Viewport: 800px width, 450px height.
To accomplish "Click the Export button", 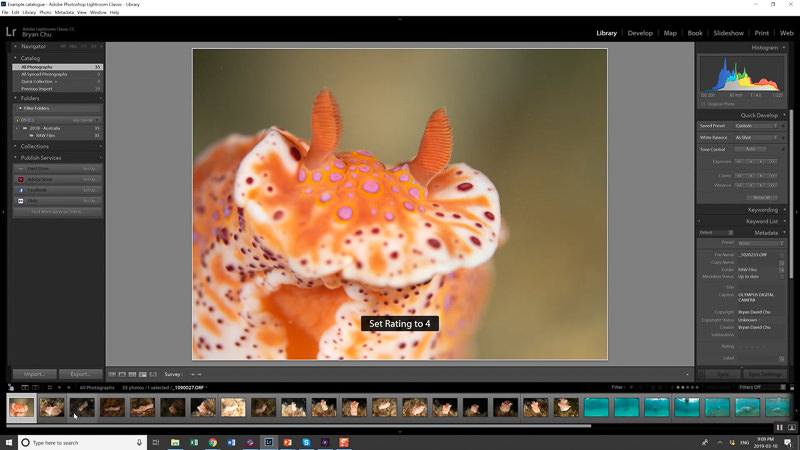I will [x=81, y=374].
